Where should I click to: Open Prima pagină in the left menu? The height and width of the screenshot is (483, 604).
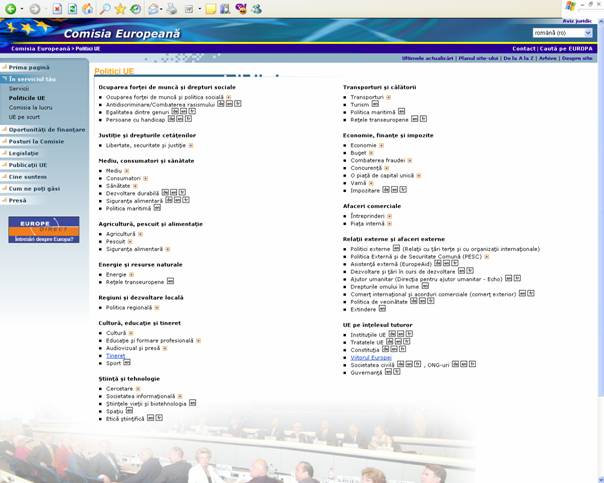(29, 67)
